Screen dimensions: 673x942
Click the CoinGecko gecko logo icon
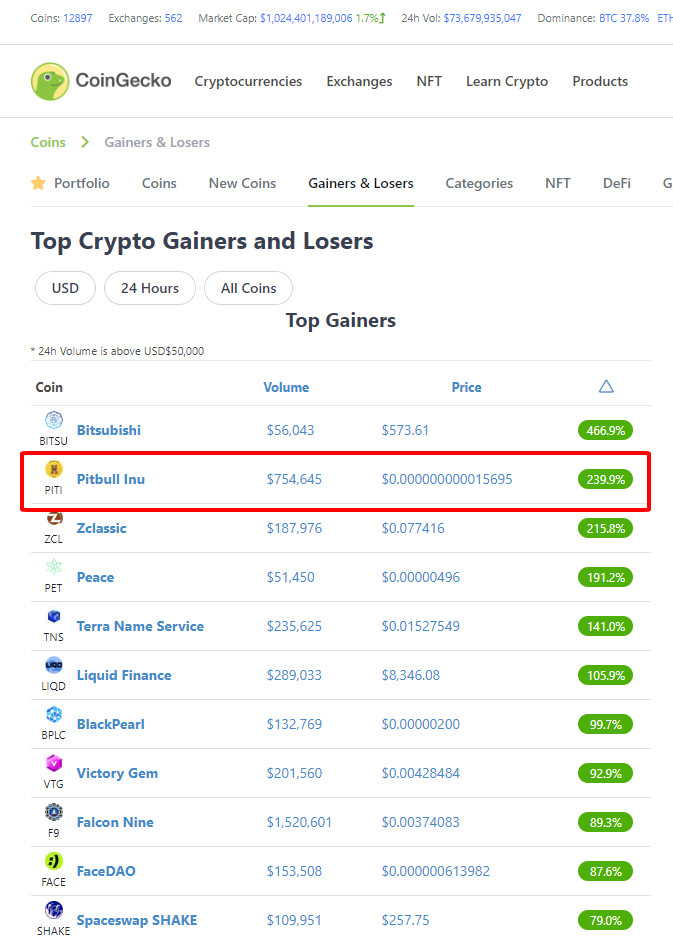click(50, 81)
